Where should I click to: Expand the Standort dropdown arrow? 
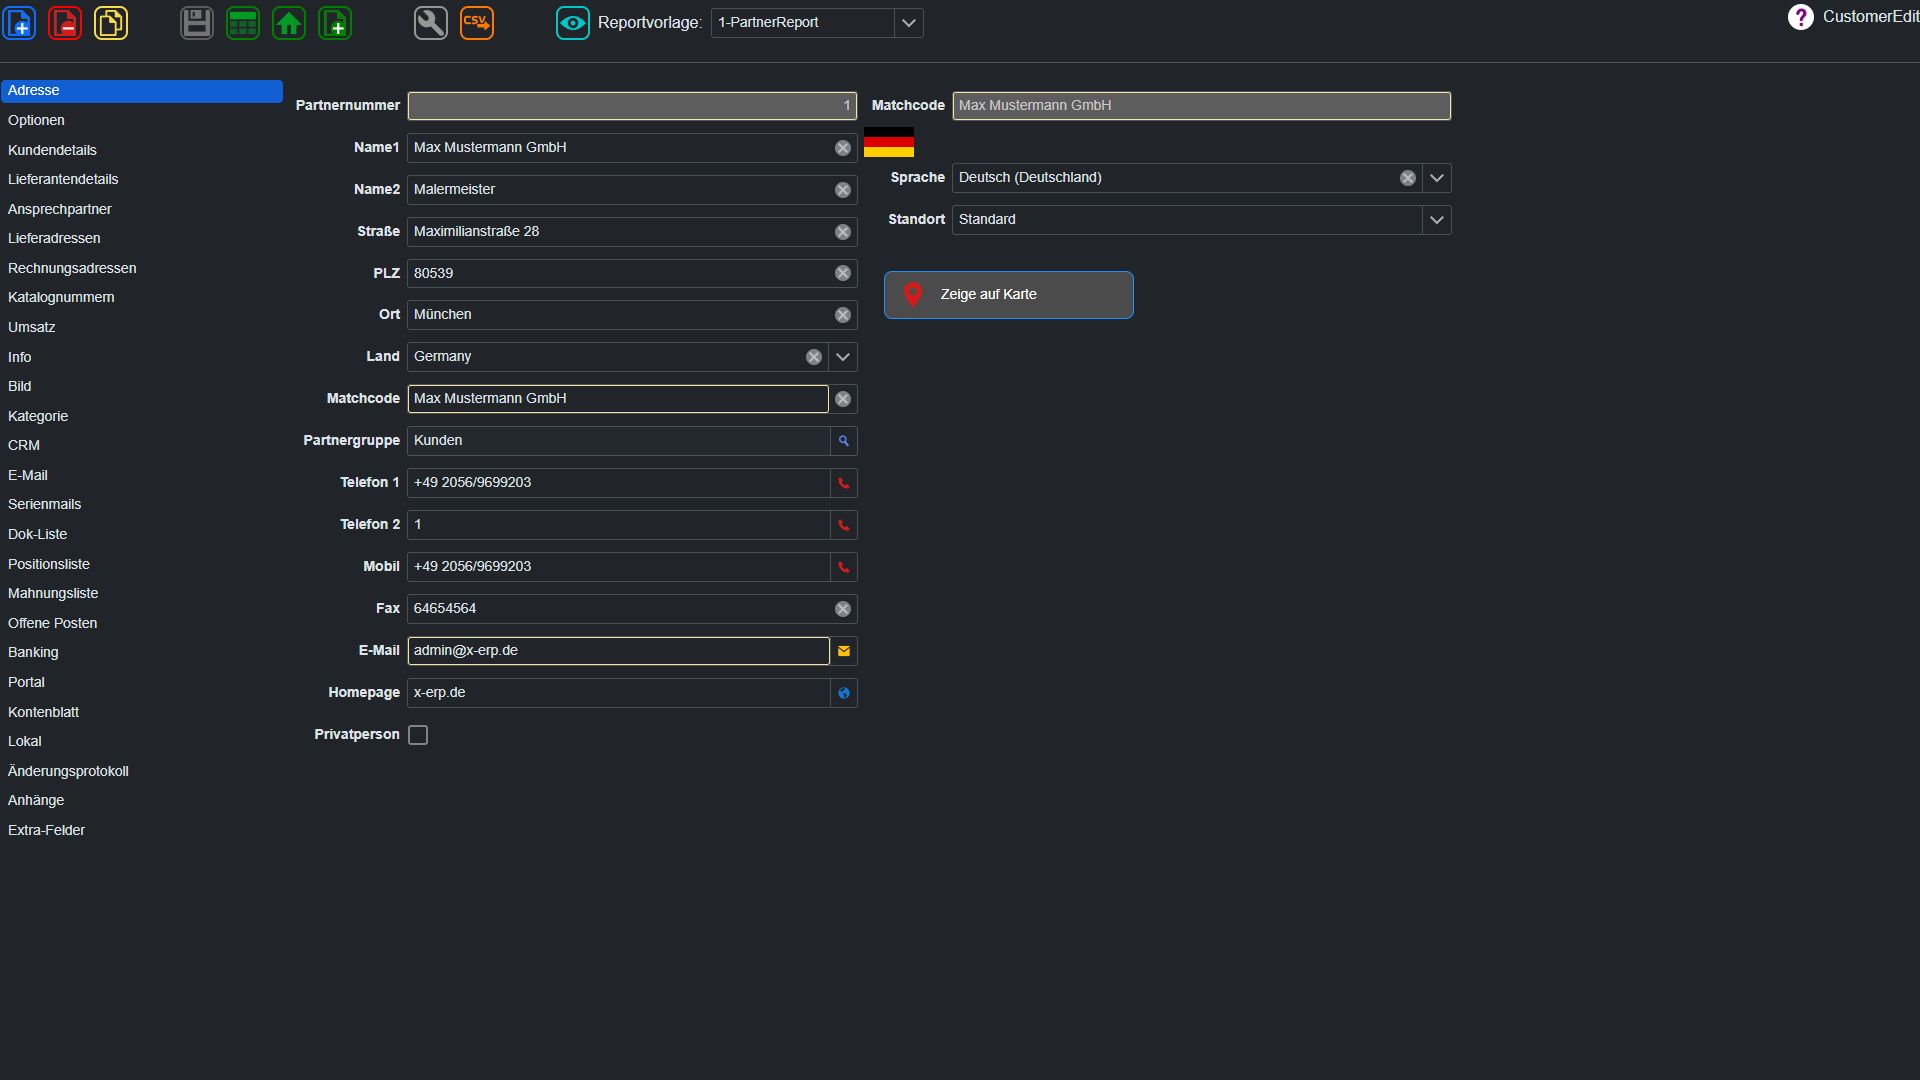coord(1437,220)
